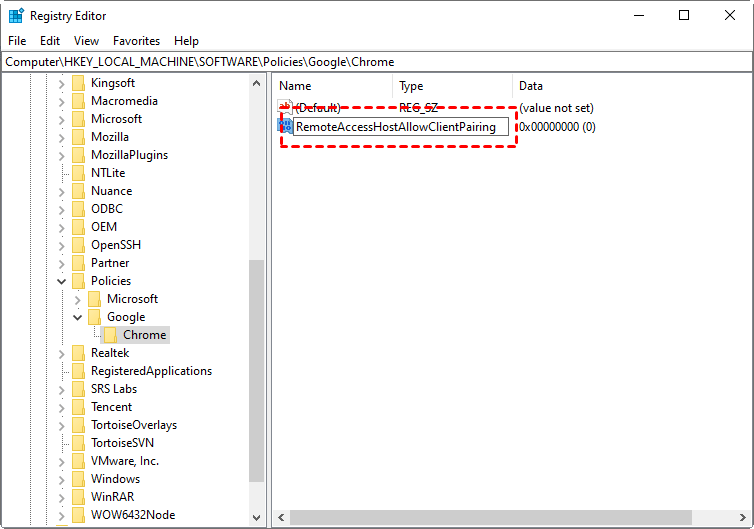The width and height of the screenshot is (754, 529).
Task: Click the Tencent folder icon
Action: (78, 407)
